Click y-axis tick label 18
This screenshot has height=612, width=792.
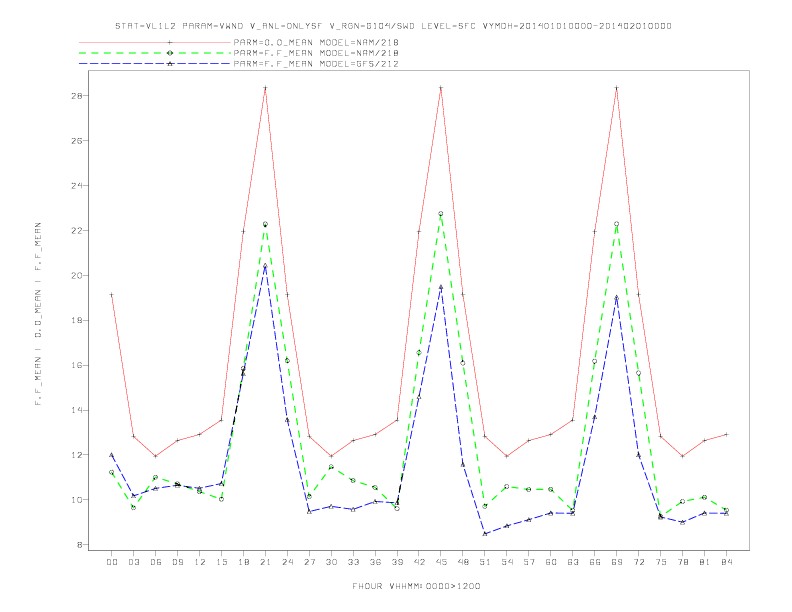[x=76, y=321]
